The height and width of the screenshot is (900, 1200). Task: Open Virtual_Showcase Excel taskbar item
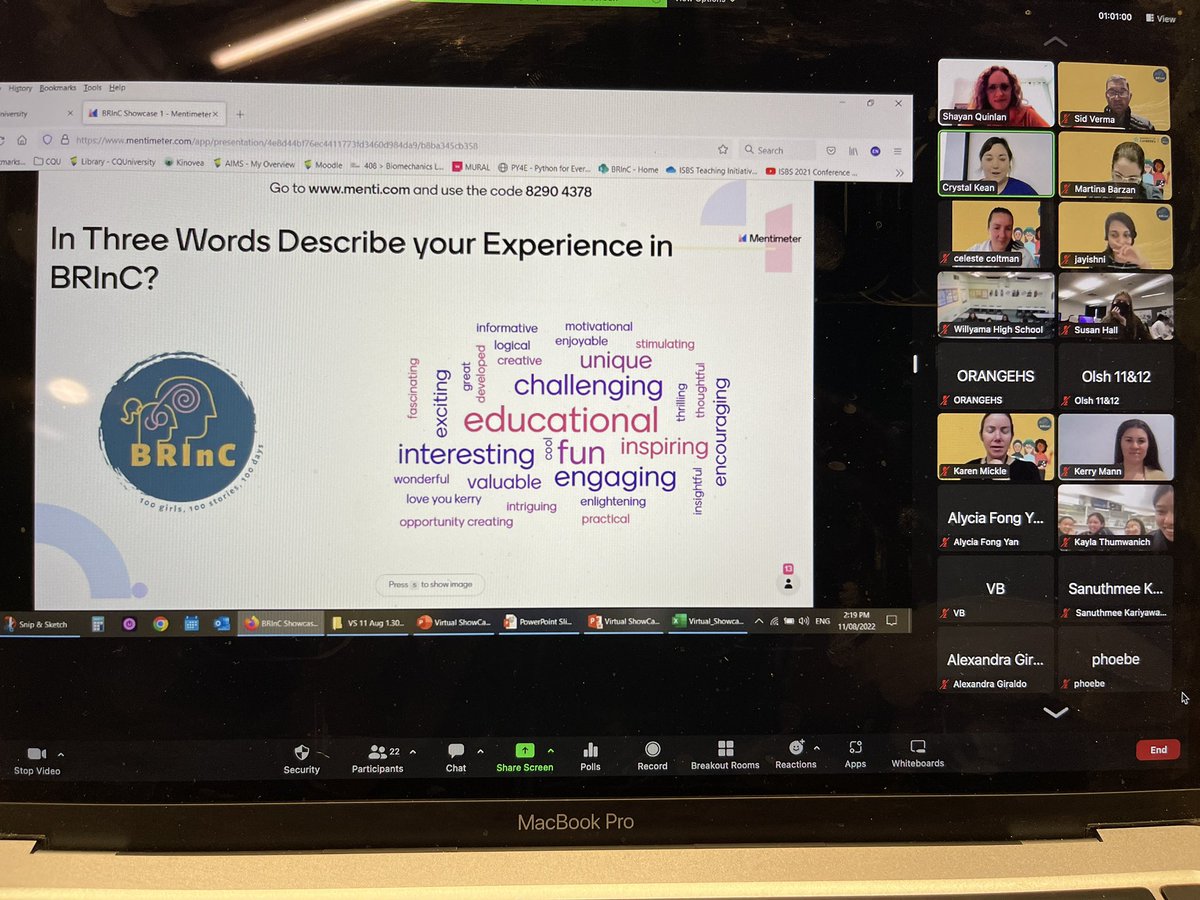(708, 621)
